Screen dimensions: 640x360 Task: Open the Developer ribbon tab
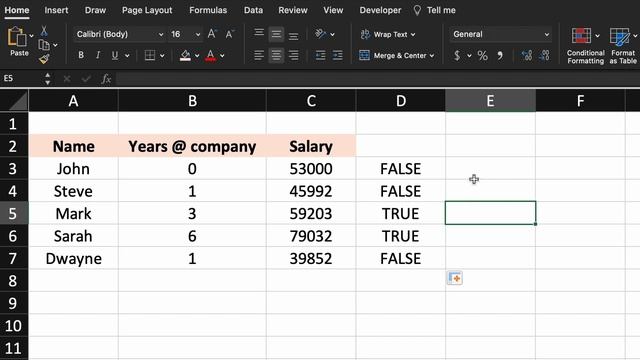[380, 10]
